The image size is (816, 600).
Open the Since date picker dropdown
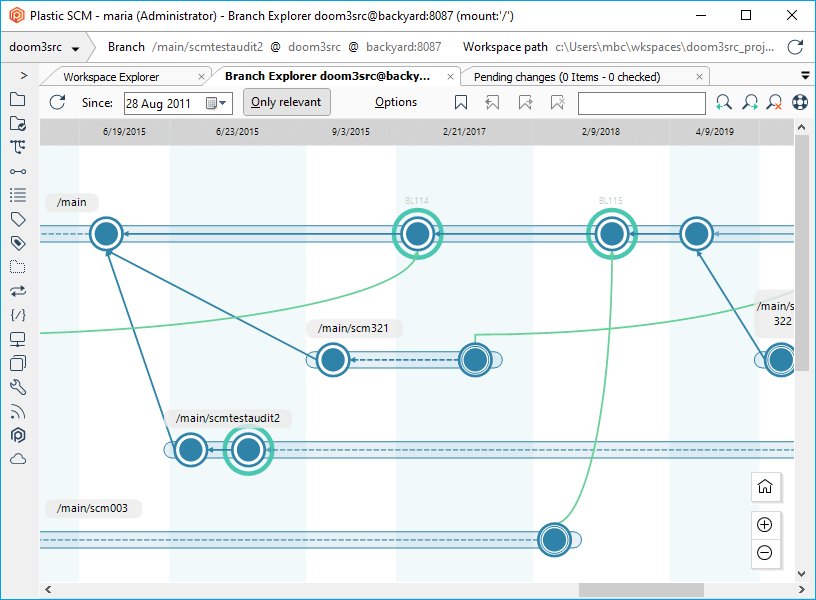(217, 103)
